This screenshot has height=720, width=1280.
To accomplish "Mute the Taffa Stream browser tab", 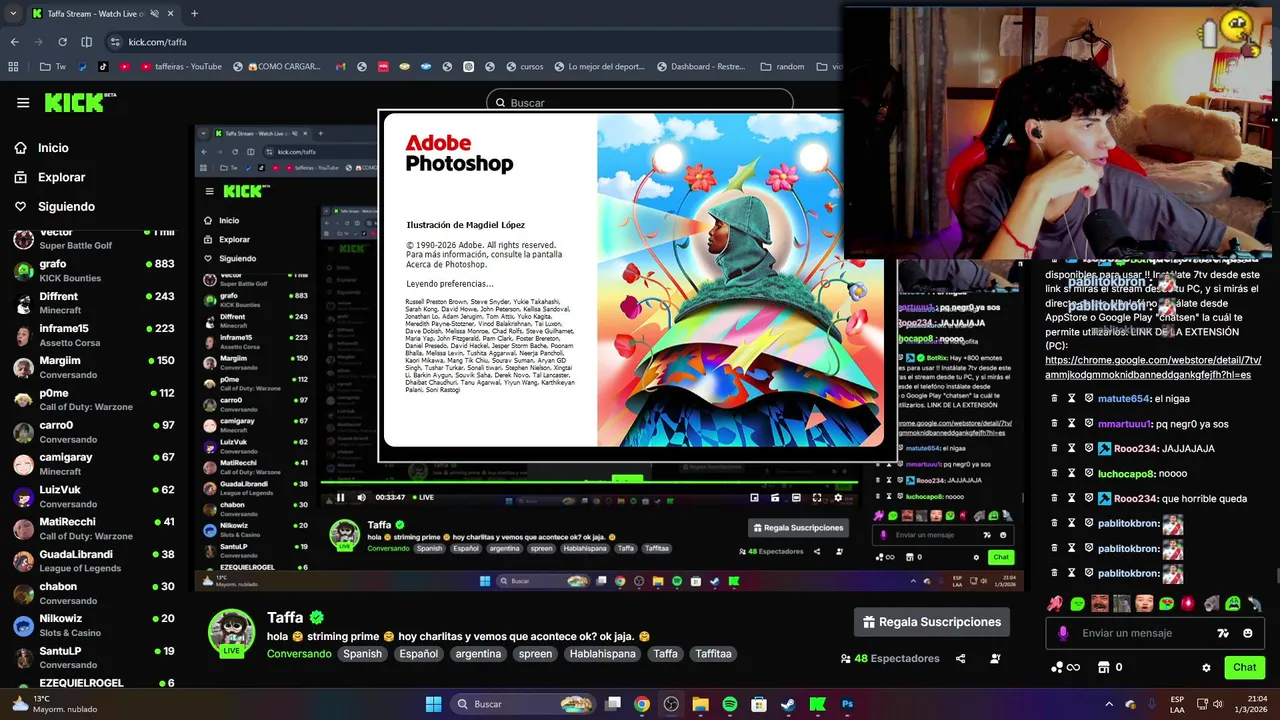I will pyautogui.click(x=153, y=14).
